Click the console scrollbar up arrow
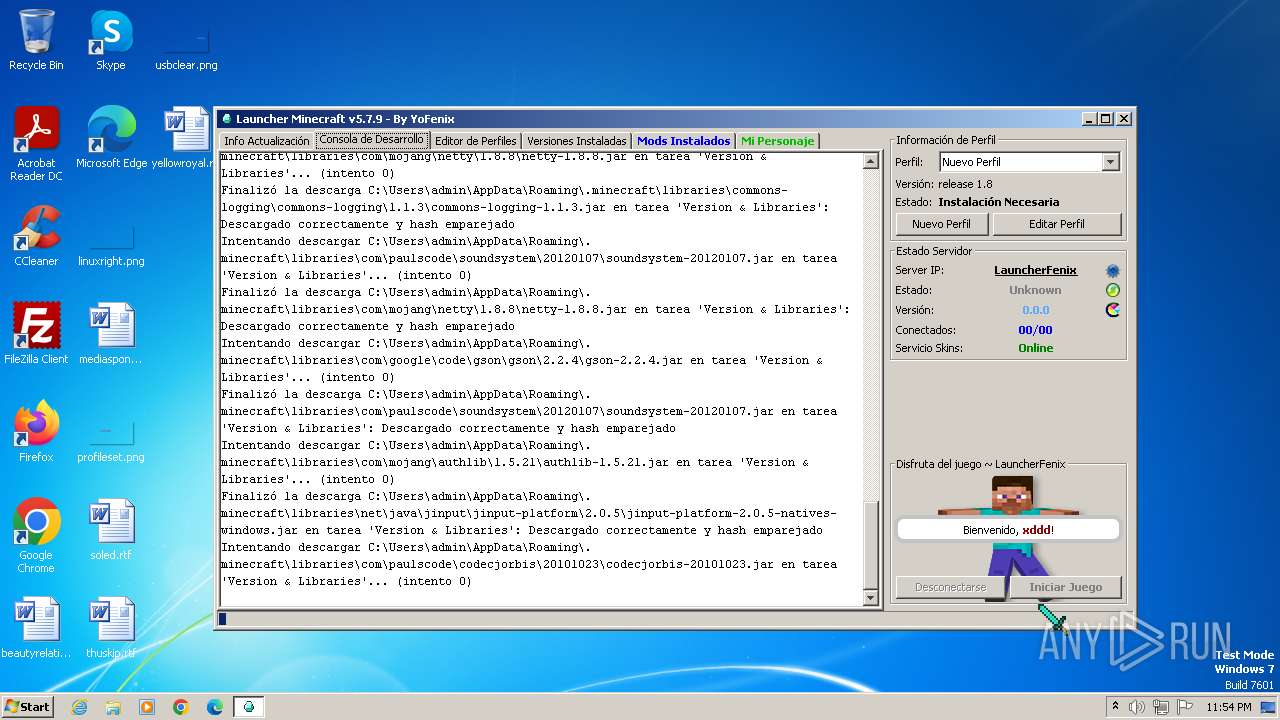This screenshot has width=1280, height=720. (870, 161)
